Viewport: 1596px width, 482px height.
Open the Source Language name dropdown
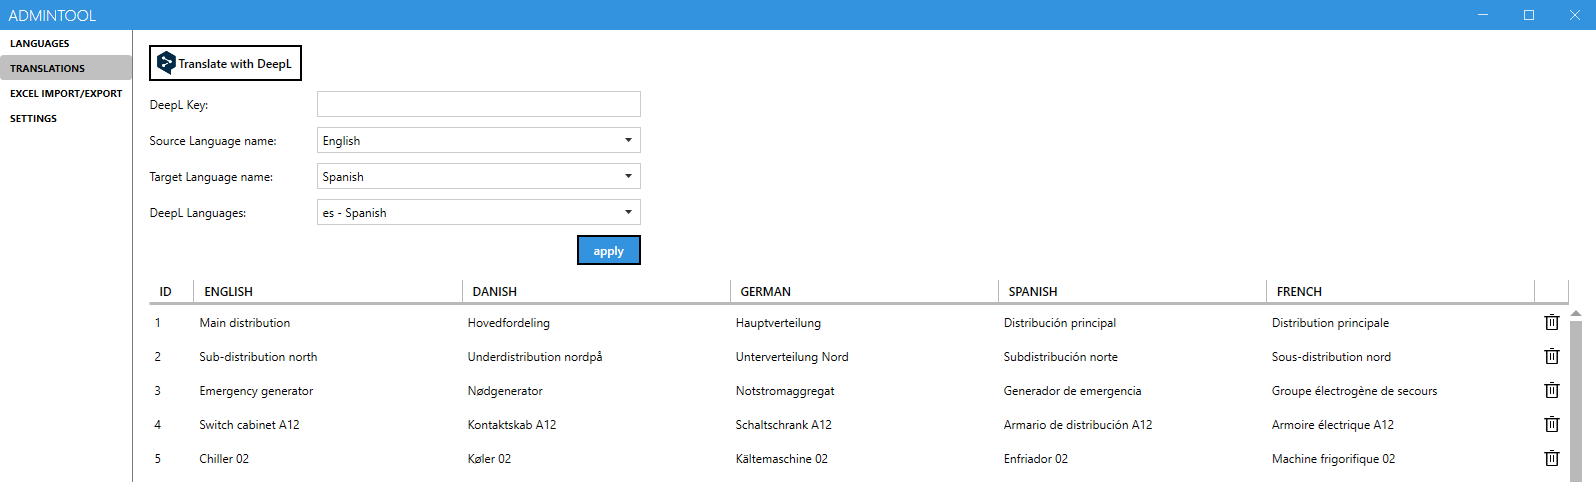pos(478,141)
